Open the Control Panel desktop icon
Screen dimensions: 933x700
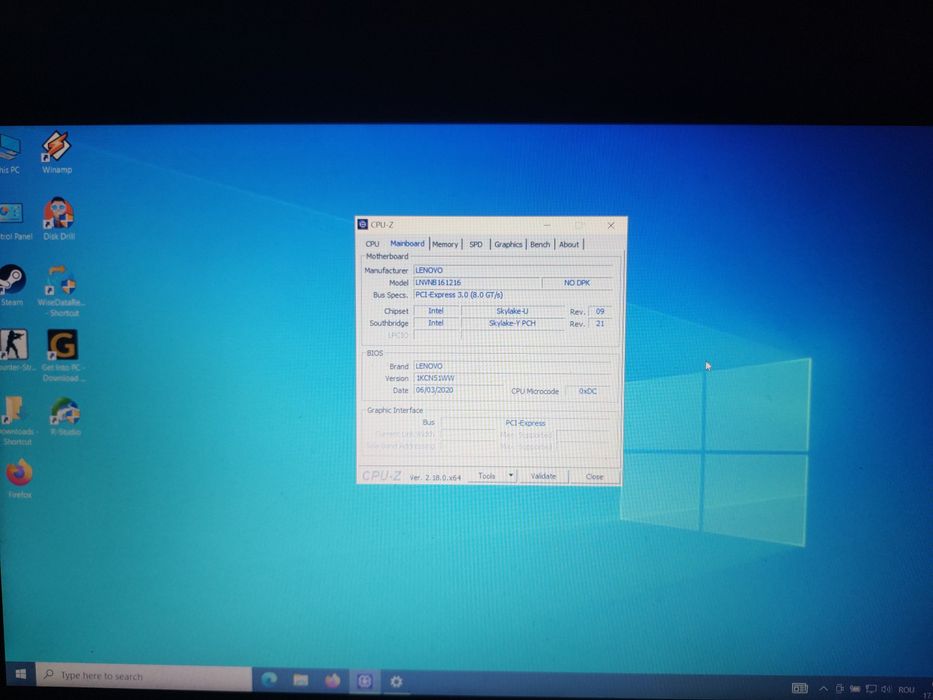[14, 221]
